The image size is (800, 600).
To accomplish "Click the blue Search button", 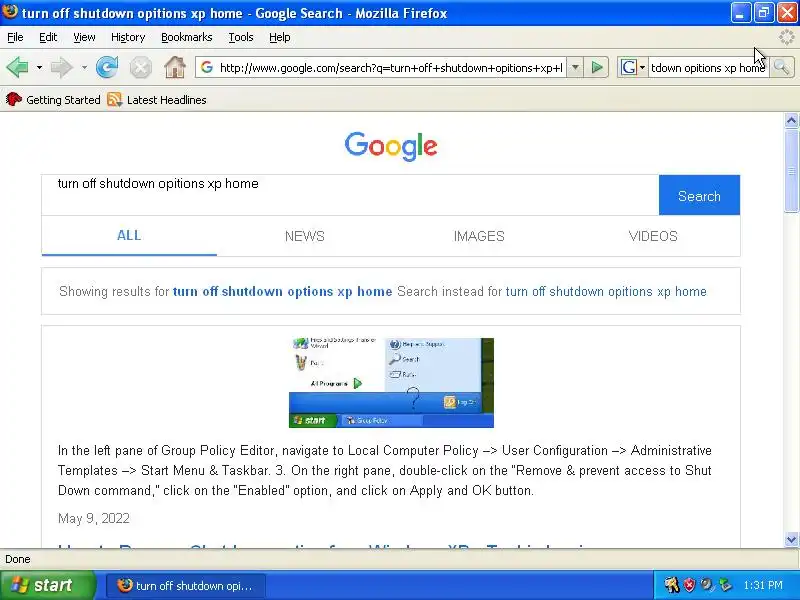I will click(699, 195).
